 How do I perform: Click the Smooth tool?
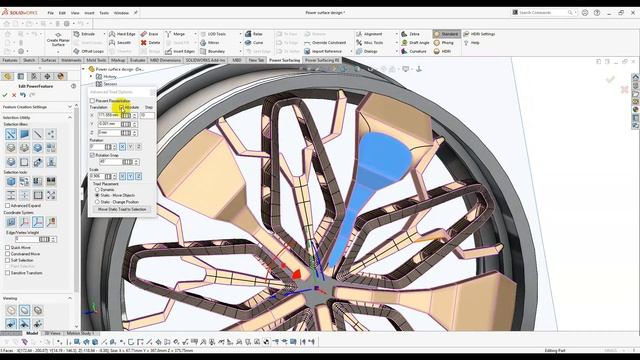point(120,42)
